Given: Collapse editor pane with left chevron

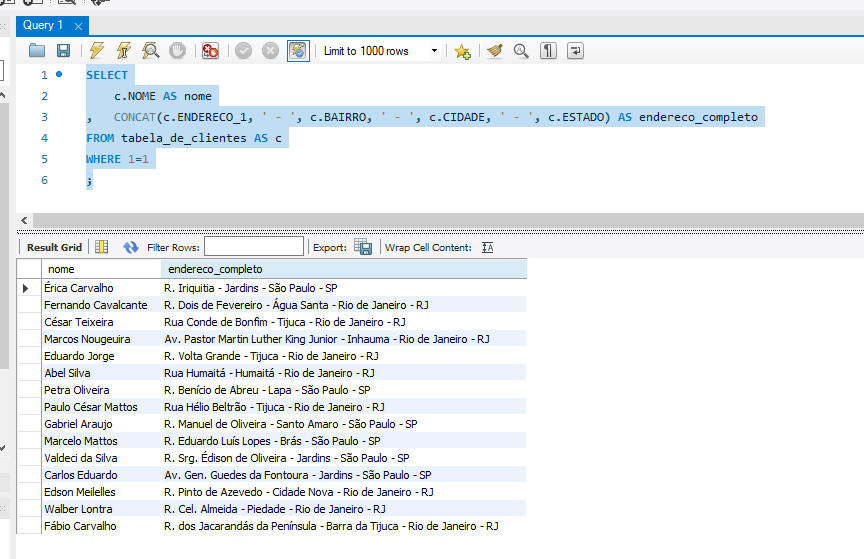Looking at the screenshot, I should point(24,219).
